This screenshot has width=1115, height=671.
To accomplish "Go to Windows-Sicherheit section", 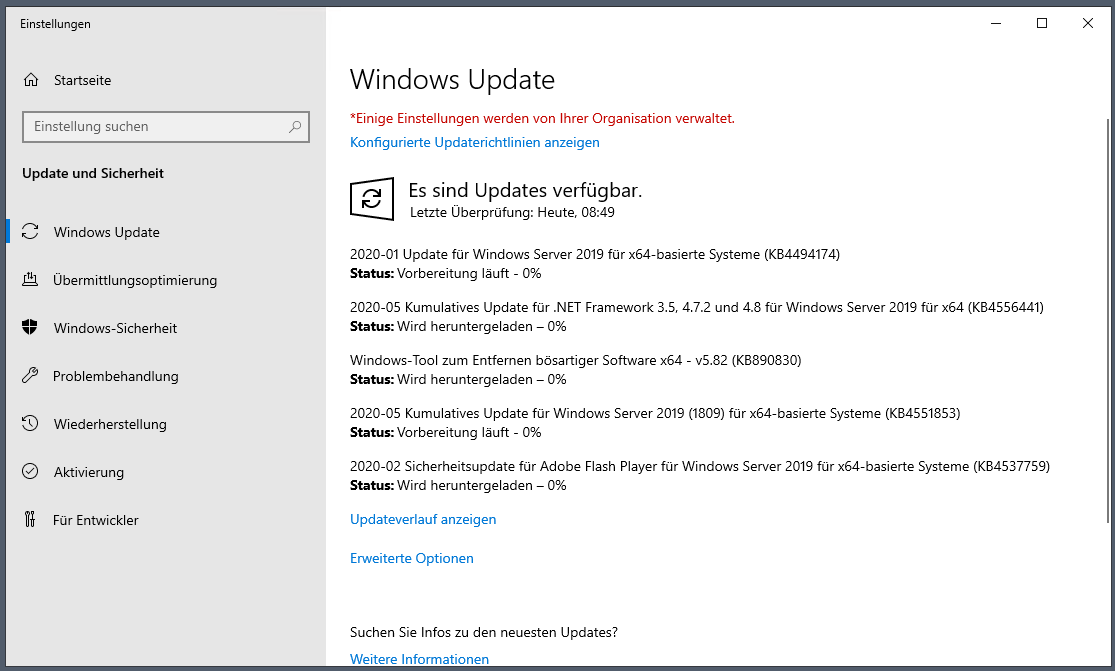I will [115, 328].
